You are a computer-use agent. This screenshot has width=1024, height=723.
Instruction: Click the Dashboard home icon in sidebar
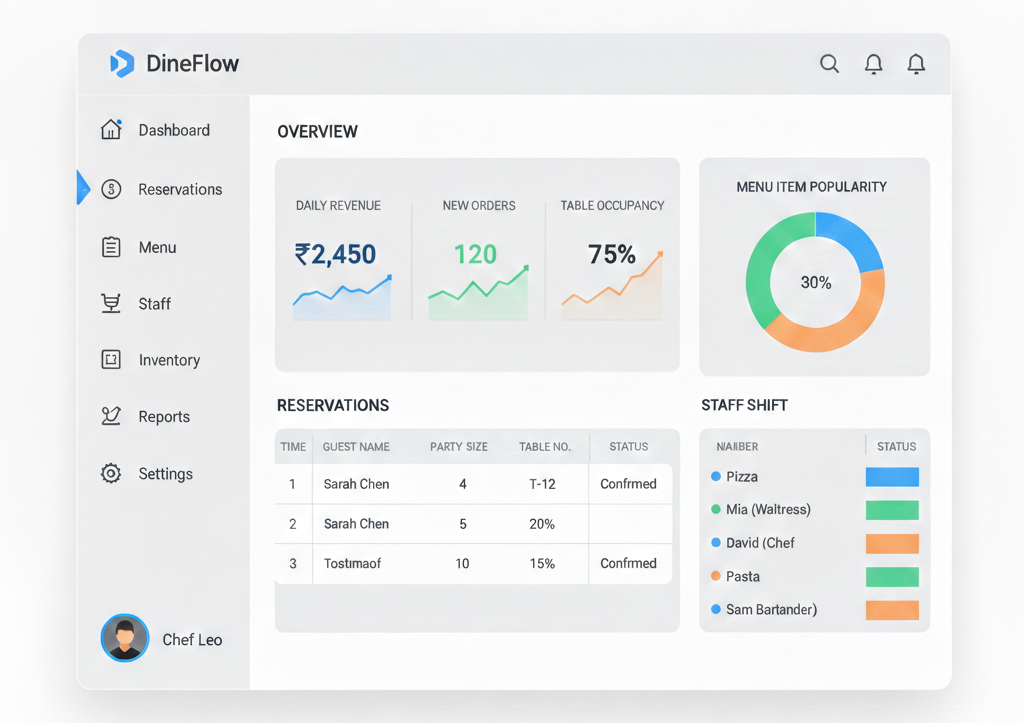(x=111, y=129)
